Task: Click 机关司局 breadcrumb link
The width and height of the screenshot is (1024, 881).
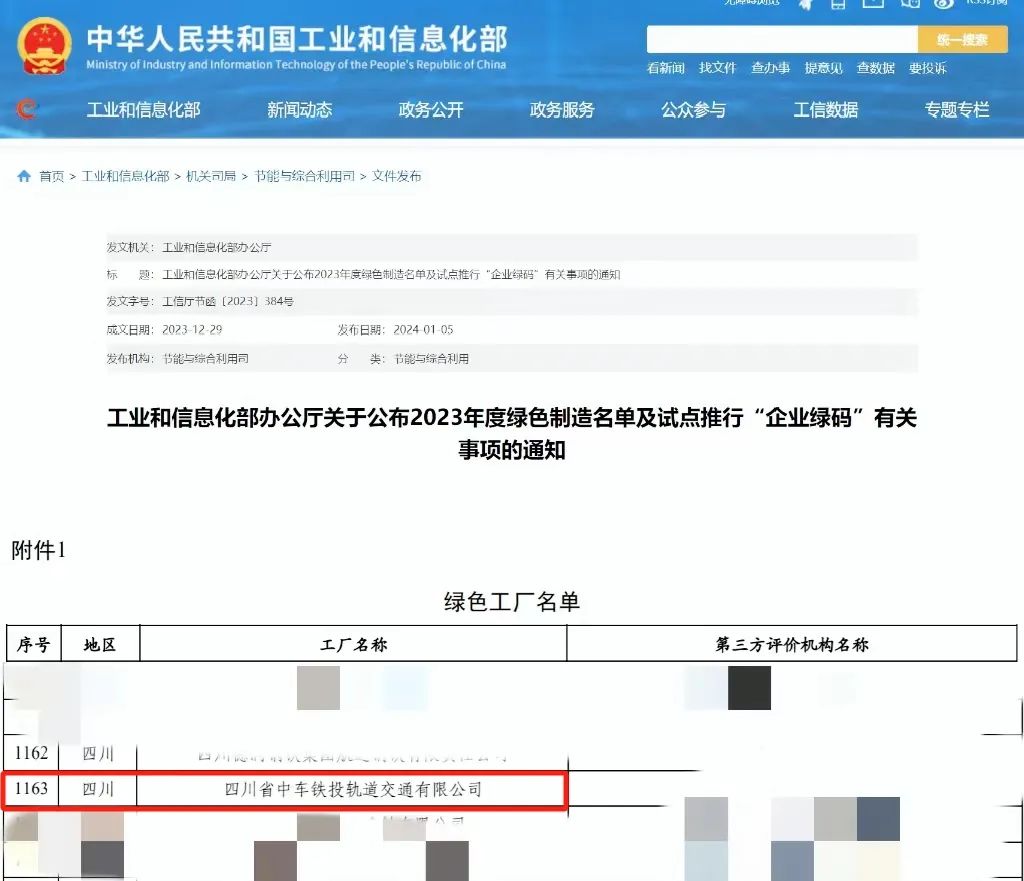Action: (x=211, y=176)
